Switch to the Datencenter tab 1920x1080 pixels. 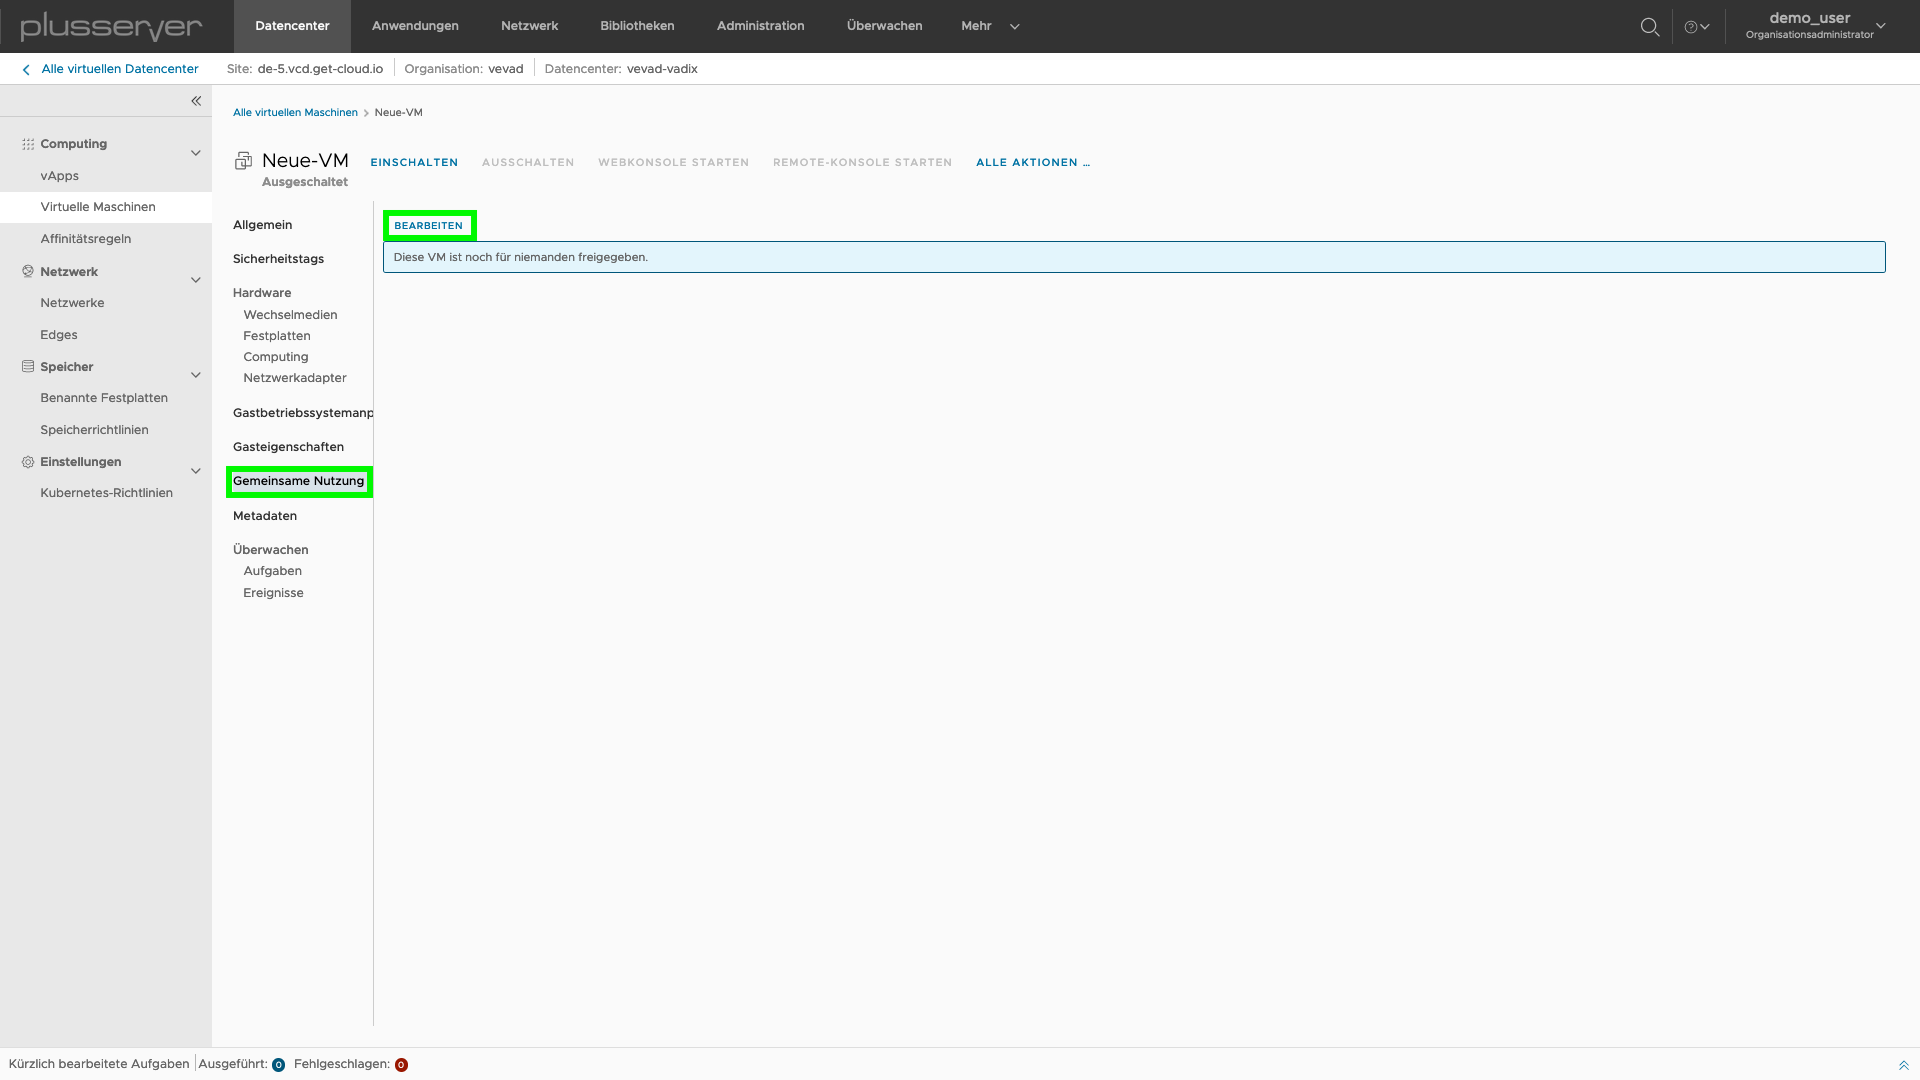tap(292, 26)
